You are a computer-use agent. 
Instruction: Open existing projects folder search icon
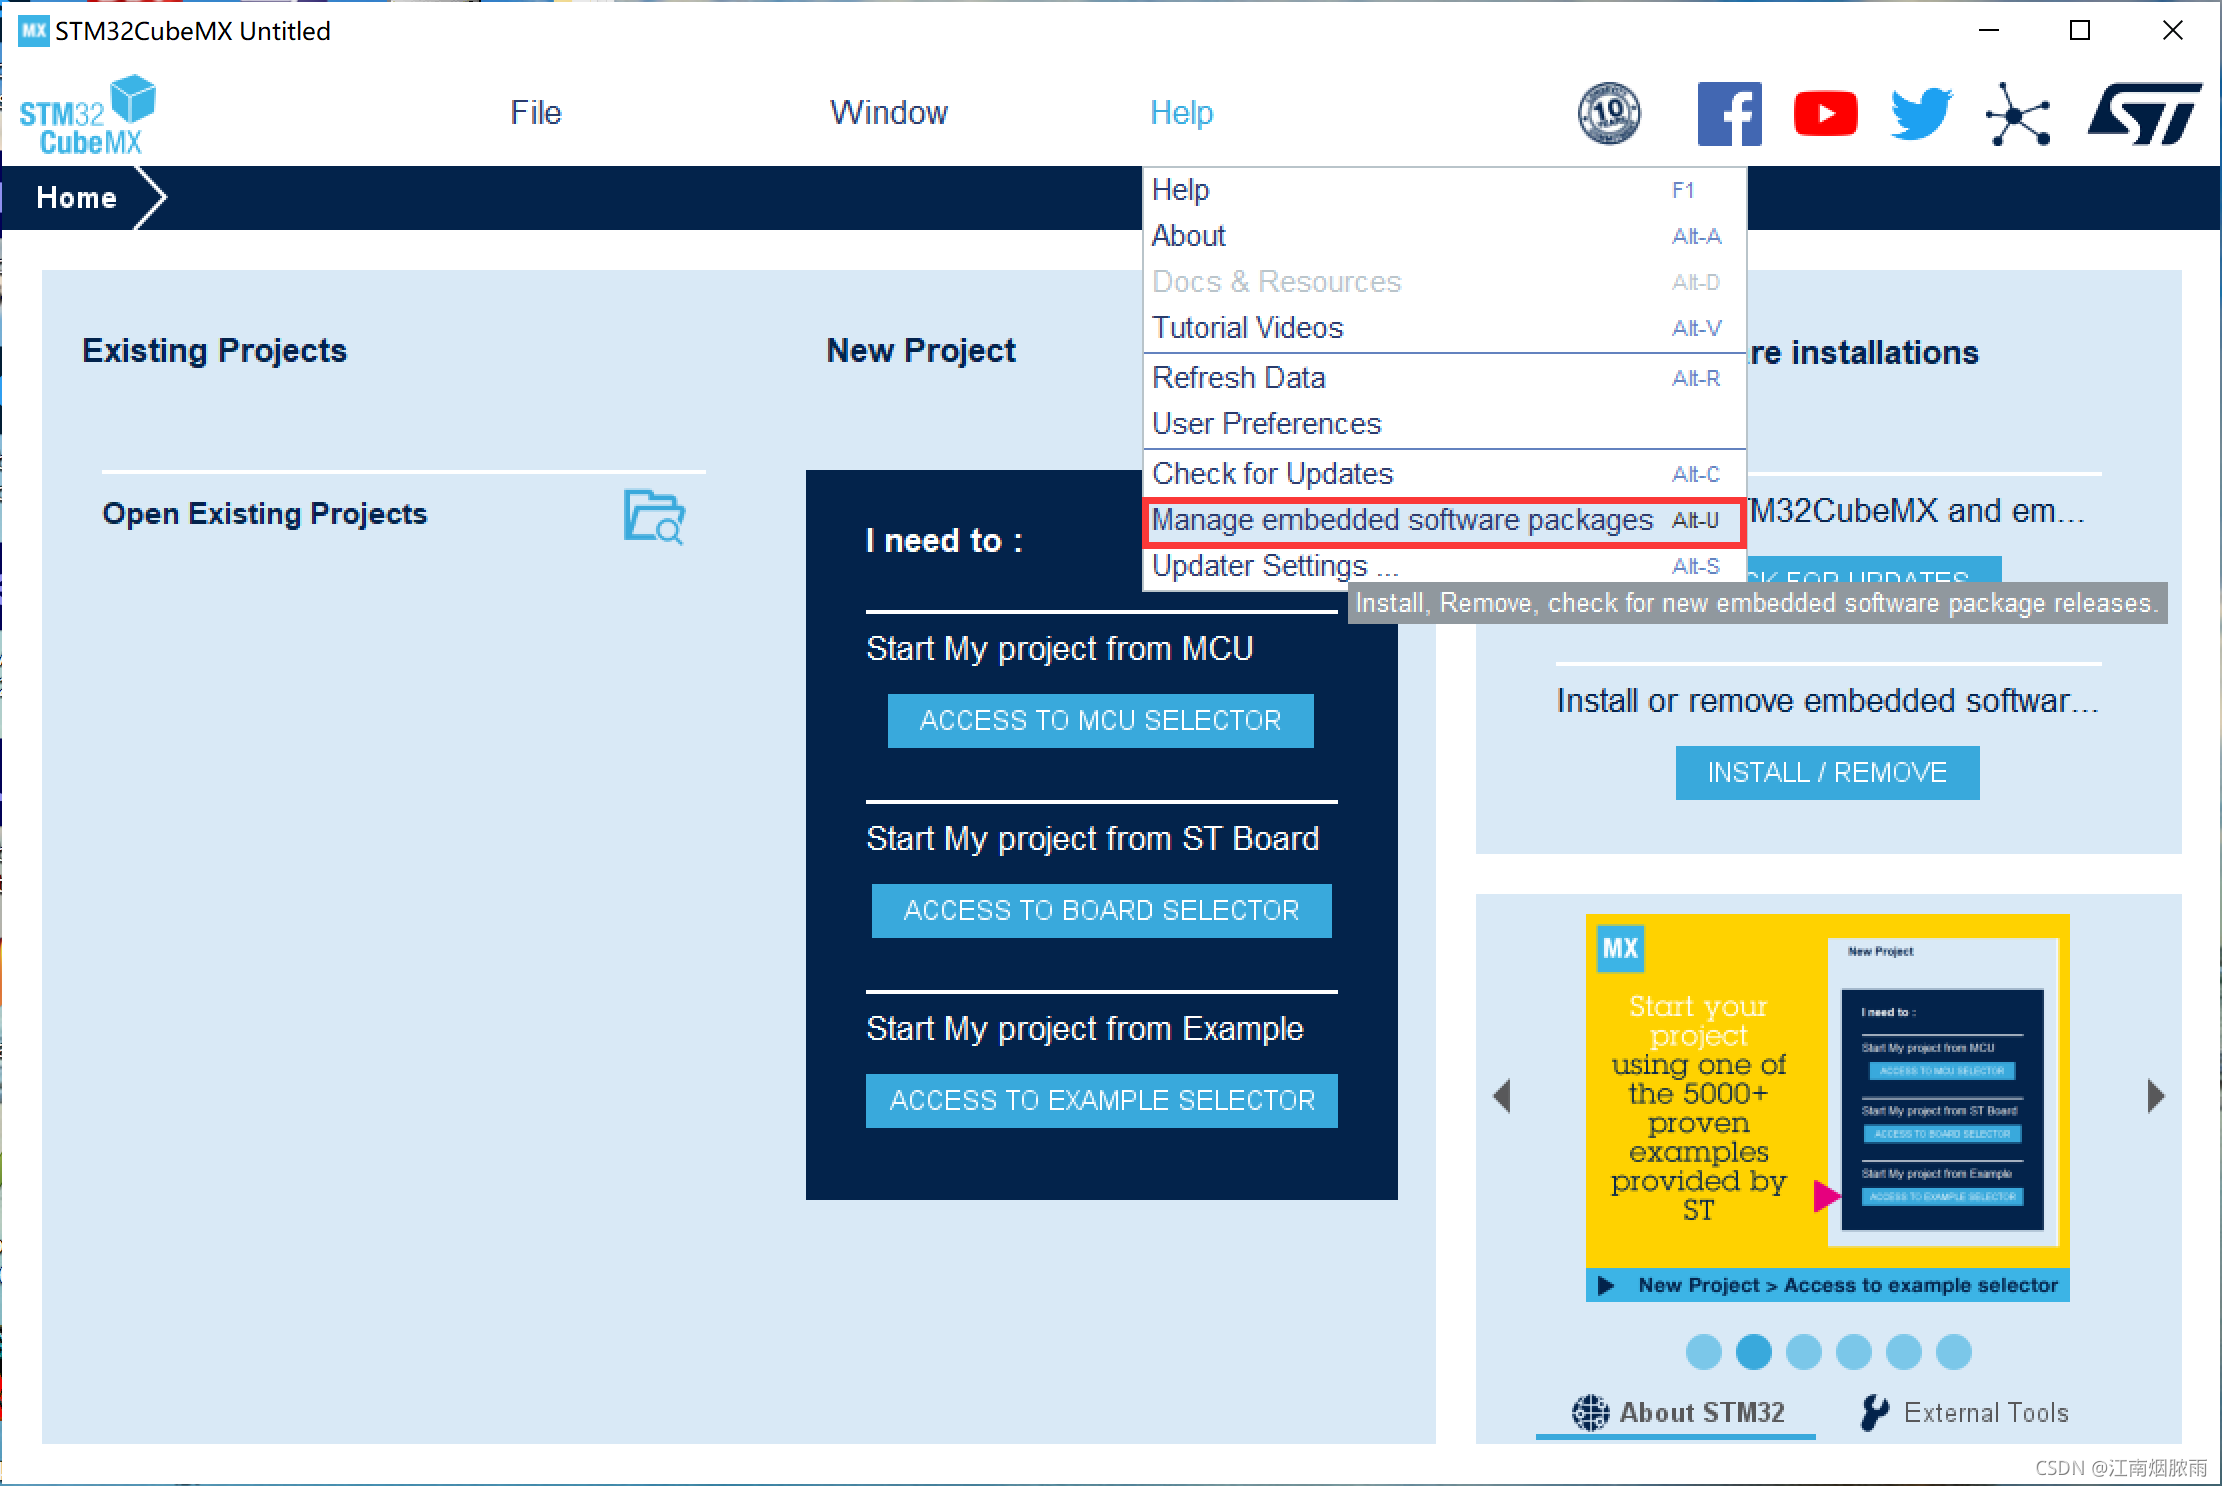pyautogui.click(x=654, y=516)
